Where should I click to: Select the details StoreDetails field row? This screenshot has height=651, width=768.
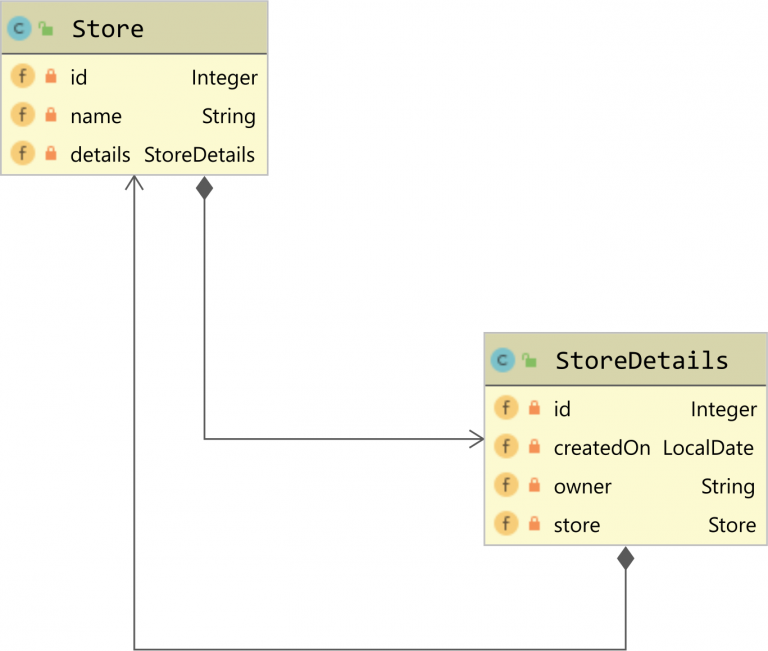coord(134,154)
